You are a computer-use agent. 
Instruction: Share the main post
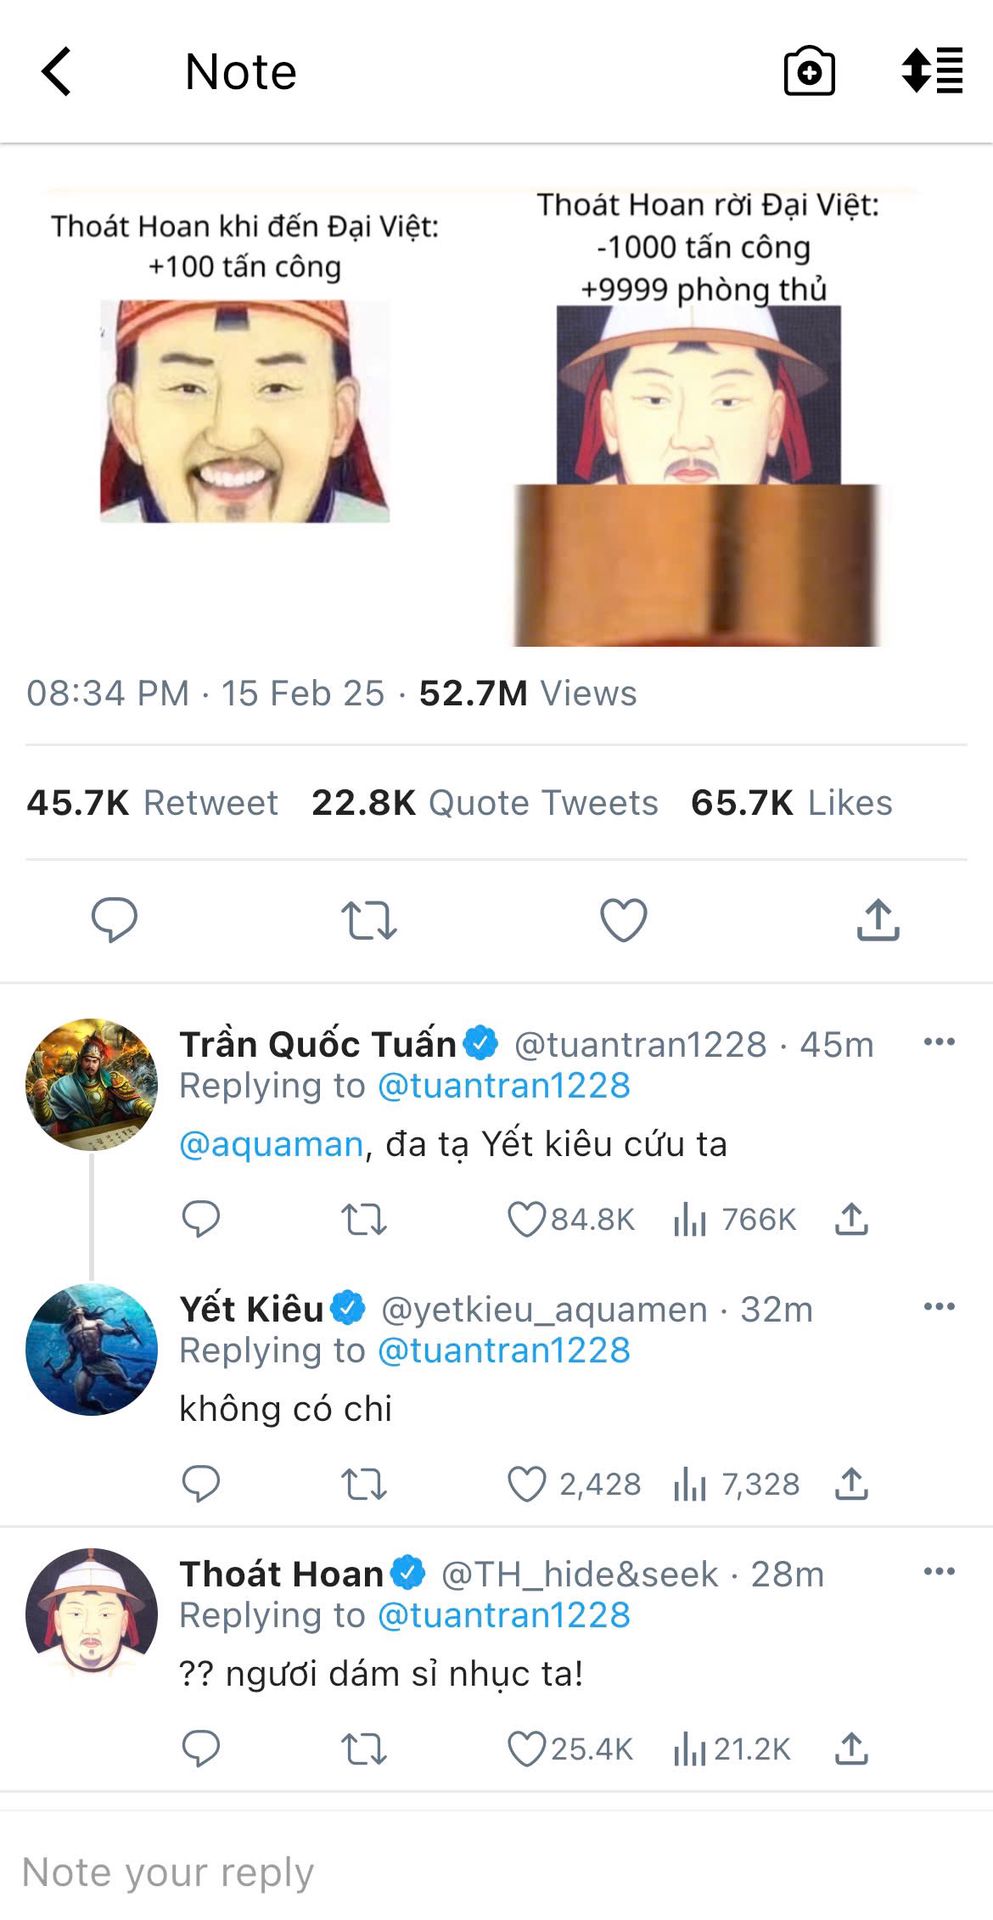(878, 920)
